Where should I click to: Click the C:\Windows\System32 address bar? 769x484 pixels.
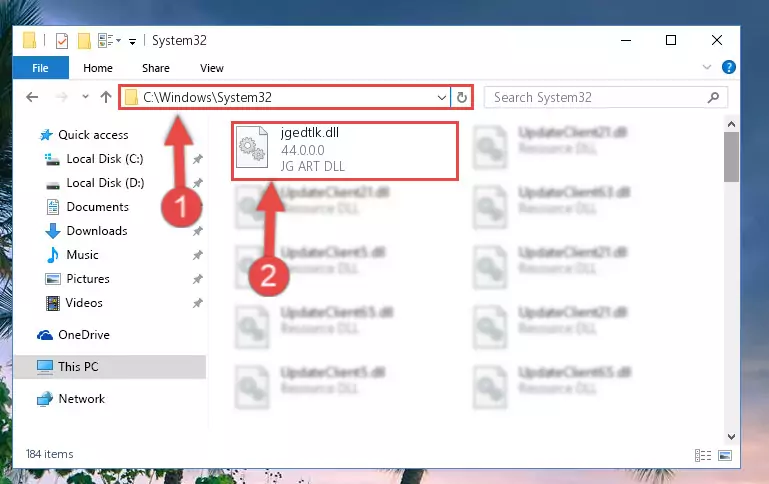pyautogui.click(x=284, y=97)
